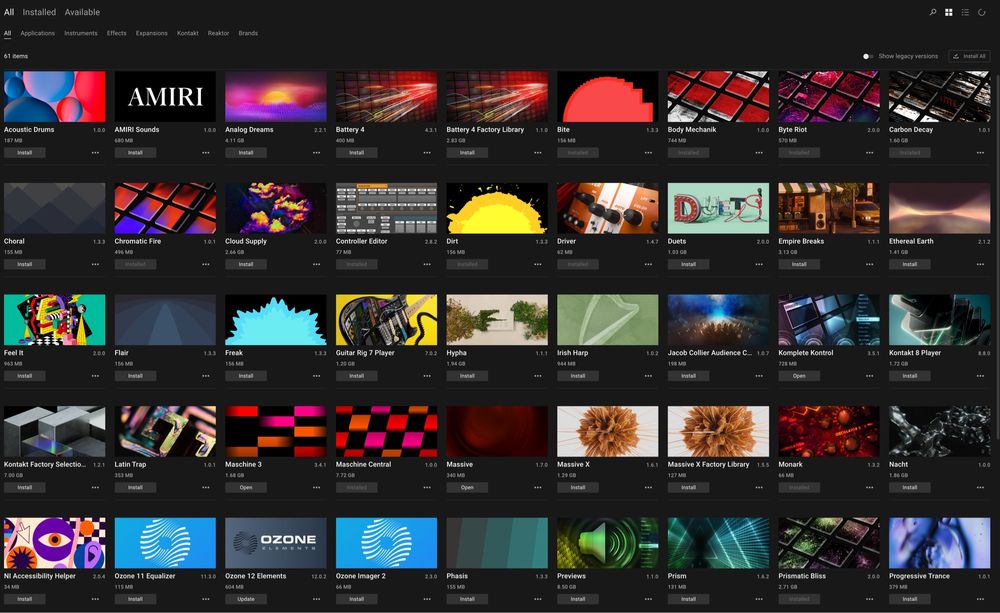Open more options for Feel It
The width and height of the screenshot is (1000, 613).
pyautogui.click(x=95, y=376)
